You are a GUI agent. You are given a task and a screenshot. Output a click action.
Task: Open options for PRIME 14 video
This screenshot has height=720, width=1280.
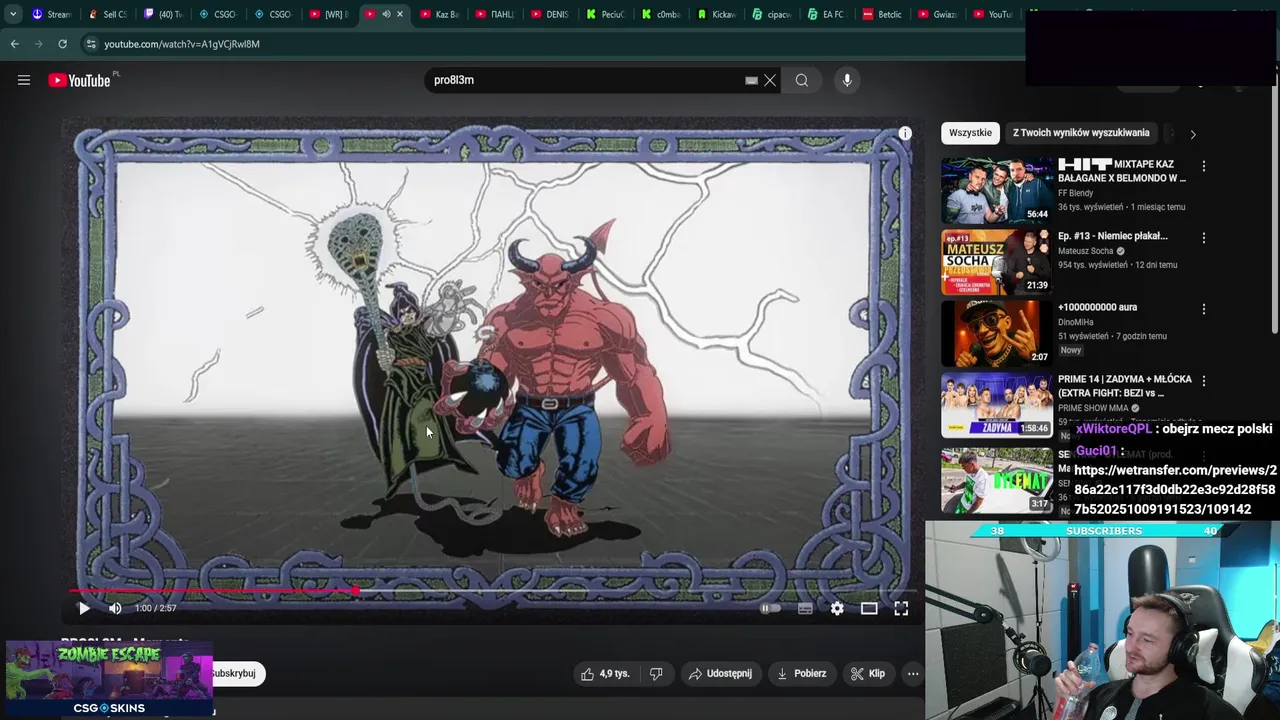(1204, 381)
